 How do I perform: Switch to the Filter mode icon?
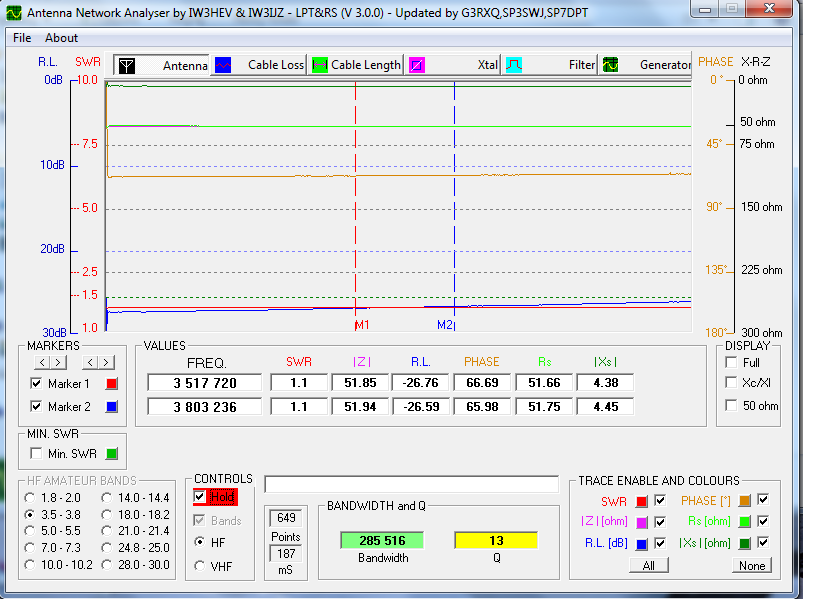(x=513, y=66)
